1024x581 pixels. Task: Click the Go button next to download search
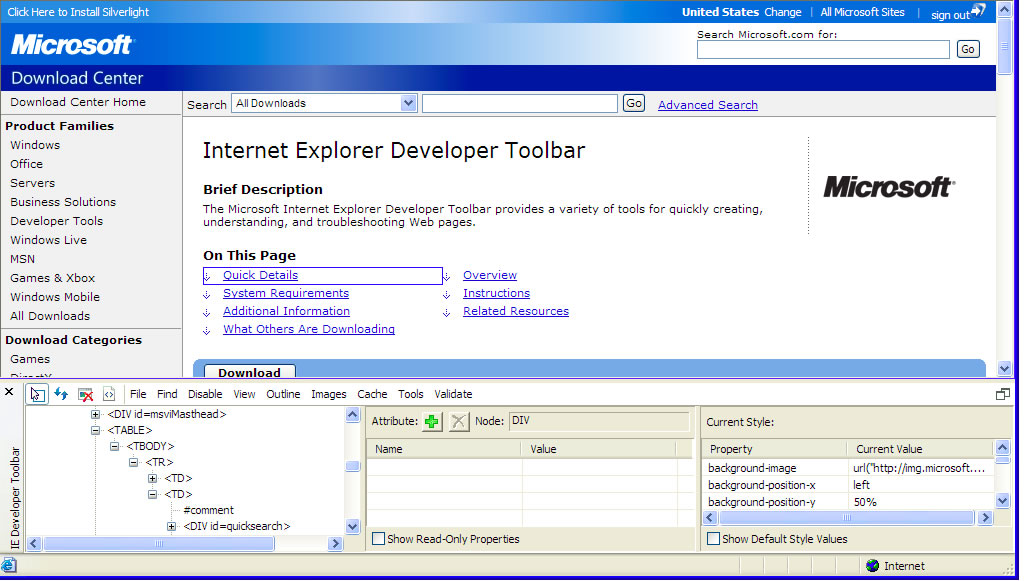click(633, 103)
